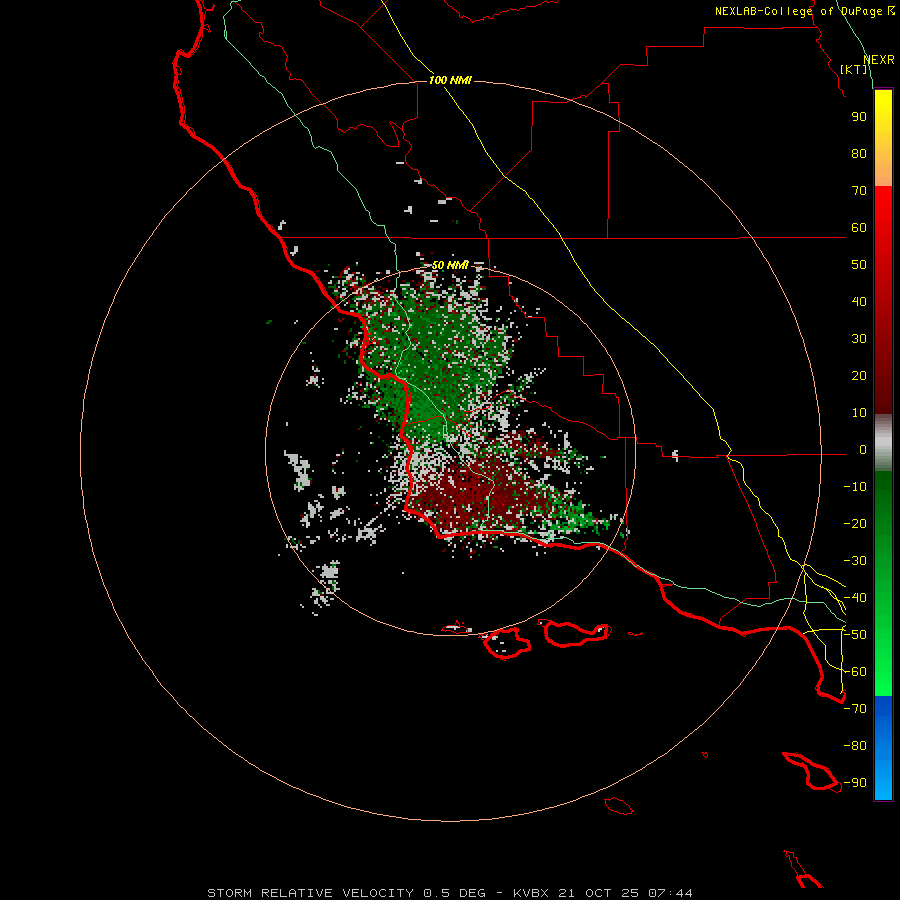Viewport: 900px width, 900px height.
Task: Click the blue bottom segment of the color bar
Action: click(x=883, y=748)
